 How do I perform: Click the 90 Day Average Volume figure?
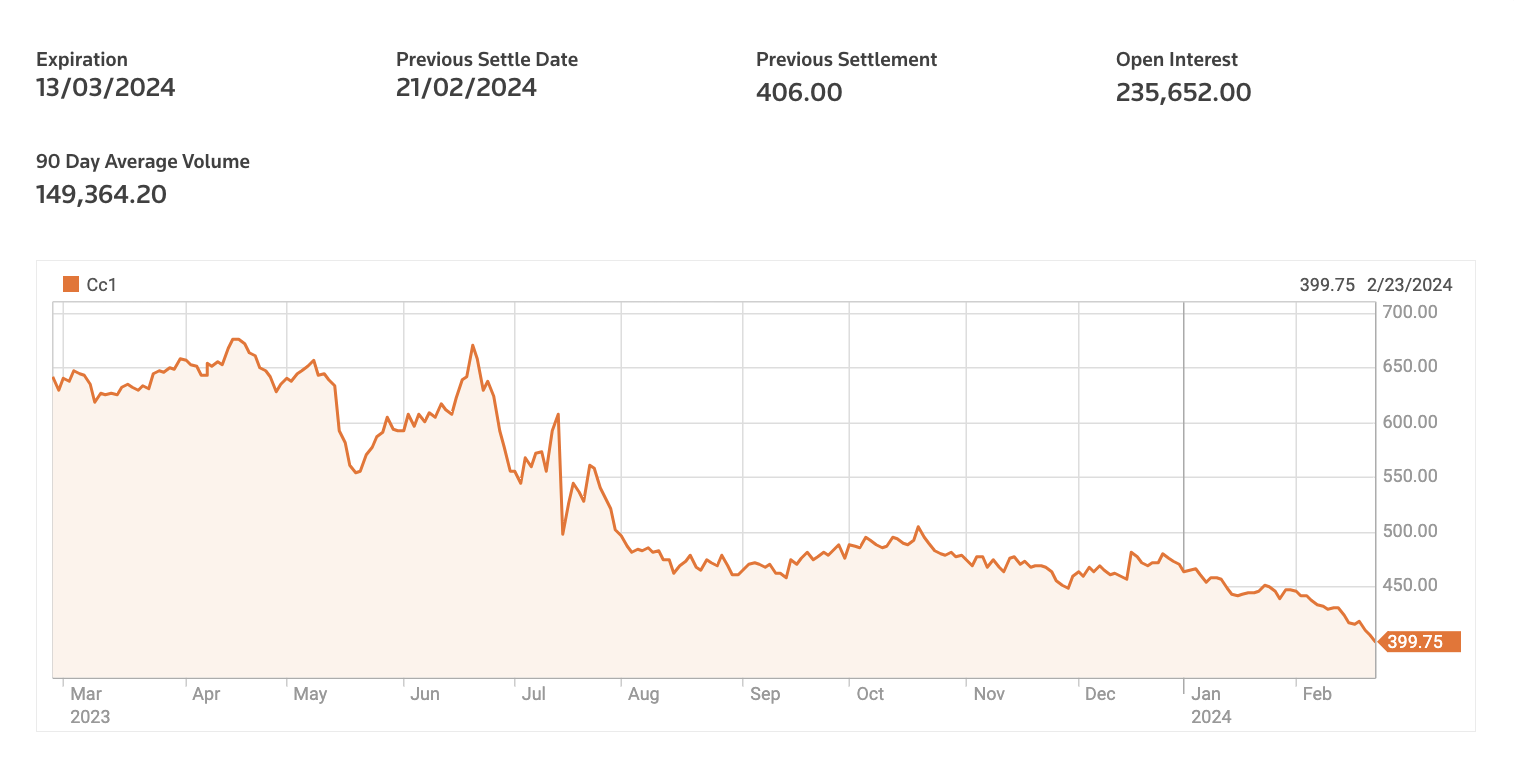[101, 194]
